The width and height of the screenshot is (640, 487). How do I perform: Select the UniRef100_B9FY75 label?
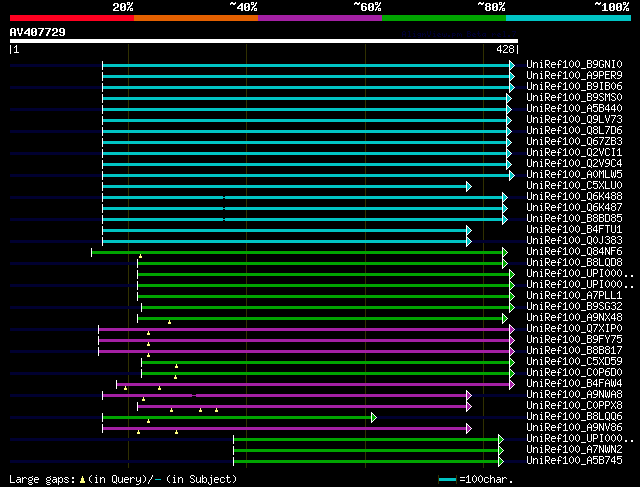(574, 340)
